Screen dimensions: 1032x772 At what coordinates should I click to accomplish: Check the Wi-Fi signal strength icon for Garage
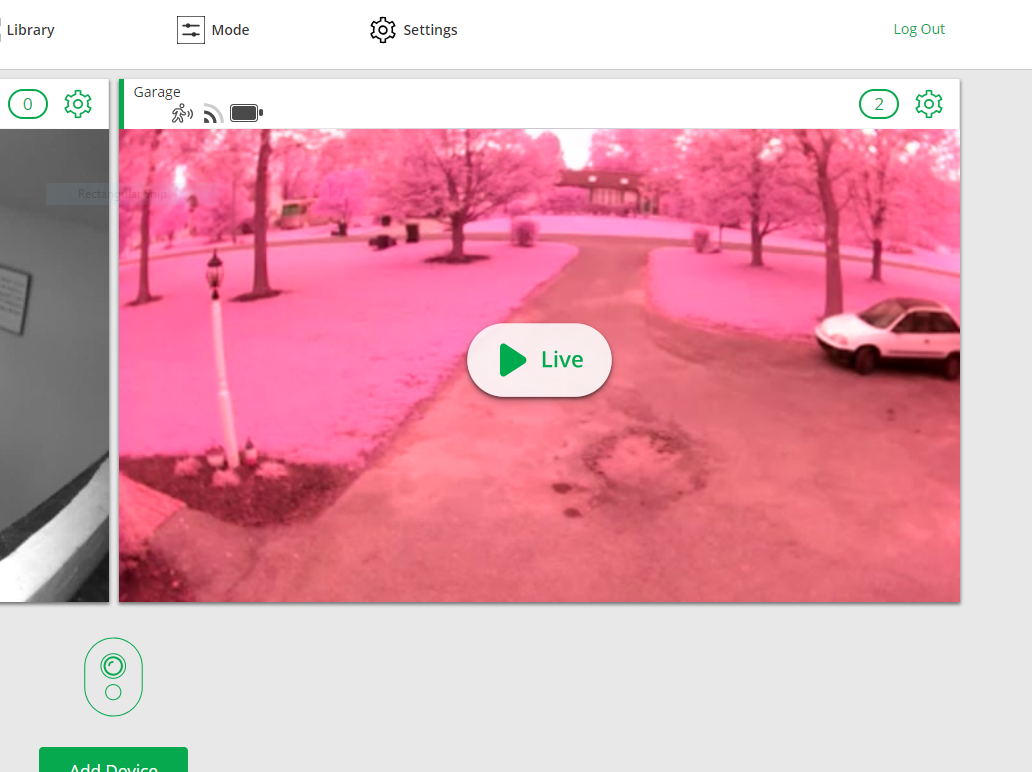tap(212, 113)
